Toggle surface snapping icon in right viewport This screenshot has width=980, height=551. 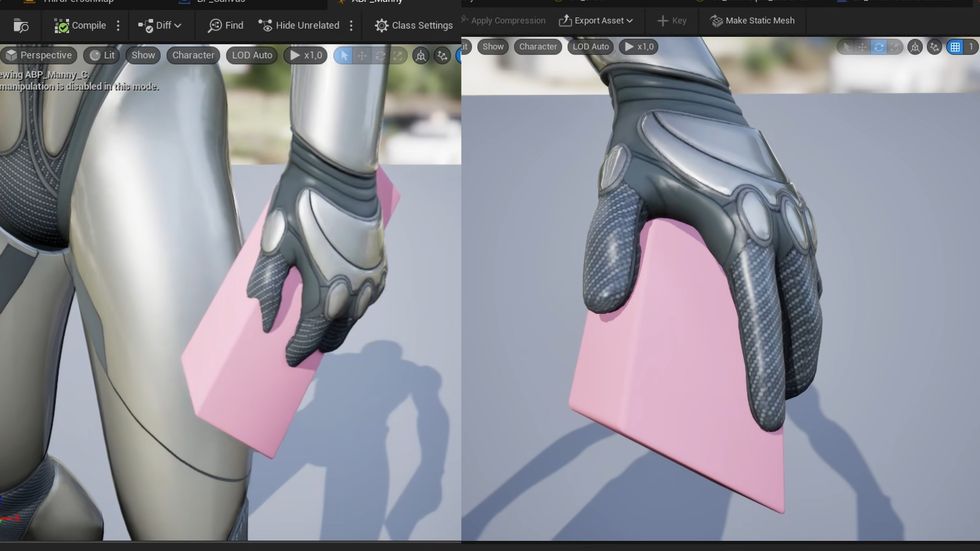pos(934,47)
